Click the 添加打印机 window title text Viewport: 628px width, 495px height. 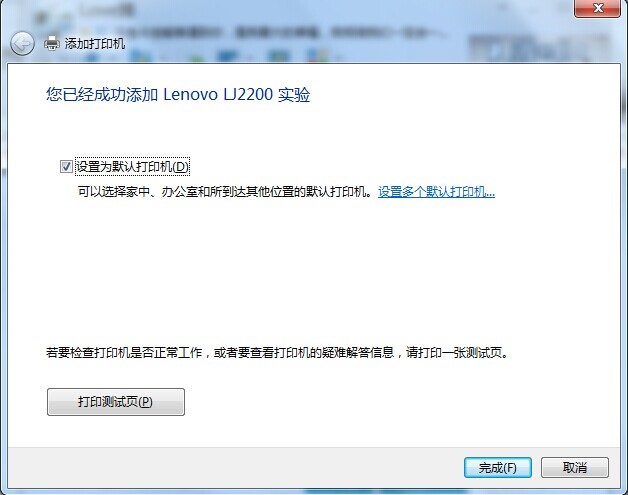95,43
